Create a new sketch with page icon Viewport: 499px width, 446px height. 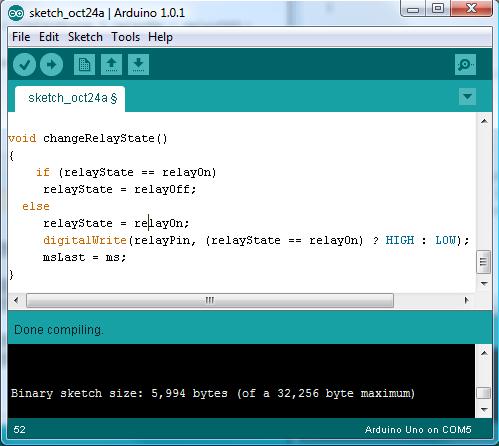pos(84,64)
